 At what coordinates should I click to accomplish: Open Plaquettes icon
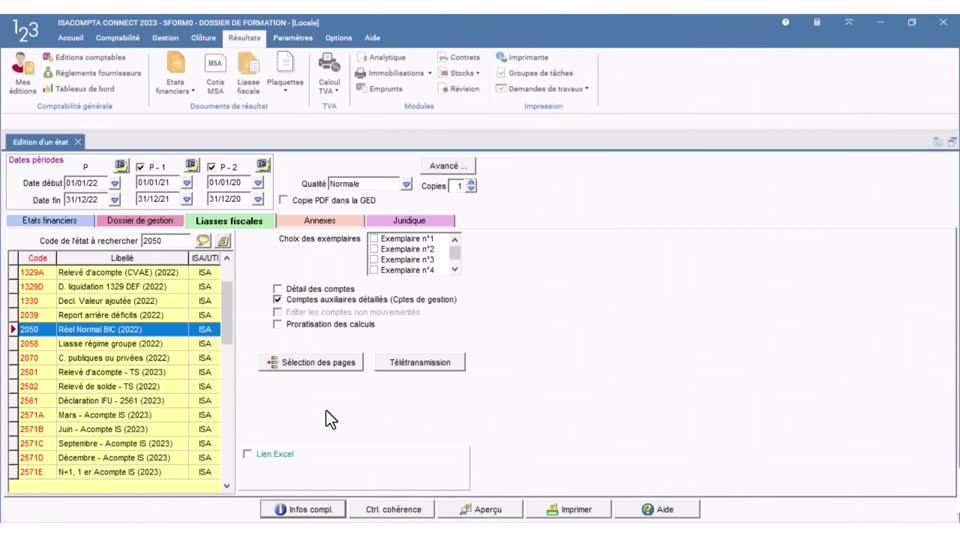pyautogui.click(x=285, y=73)
